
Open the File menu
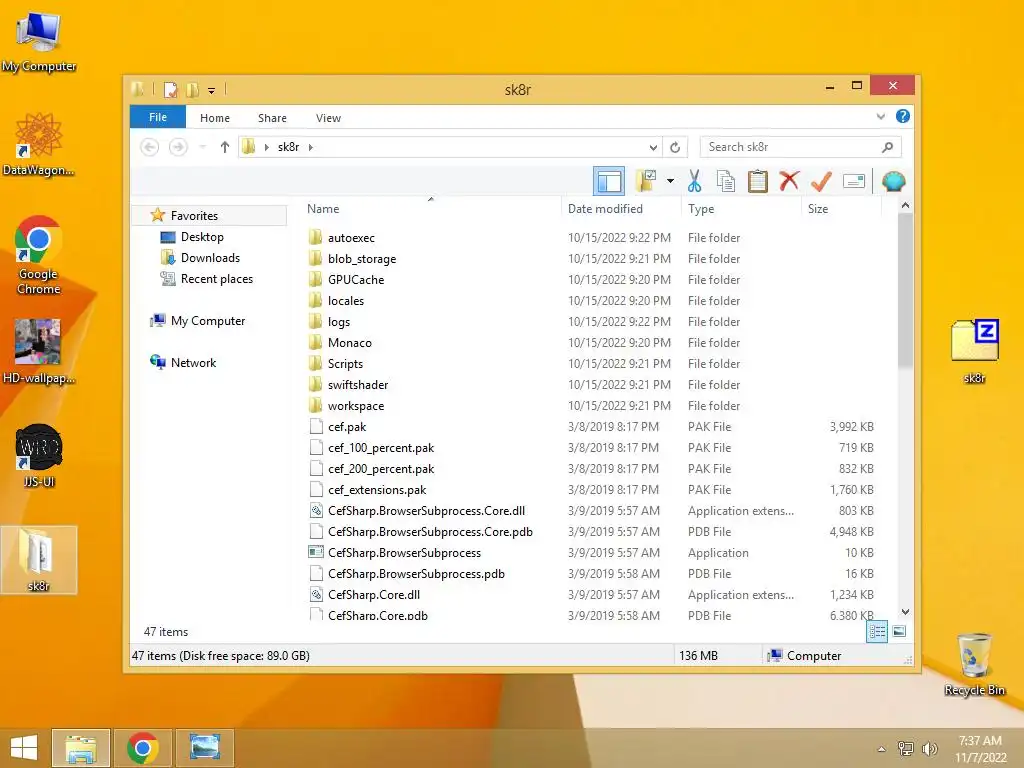158,117
